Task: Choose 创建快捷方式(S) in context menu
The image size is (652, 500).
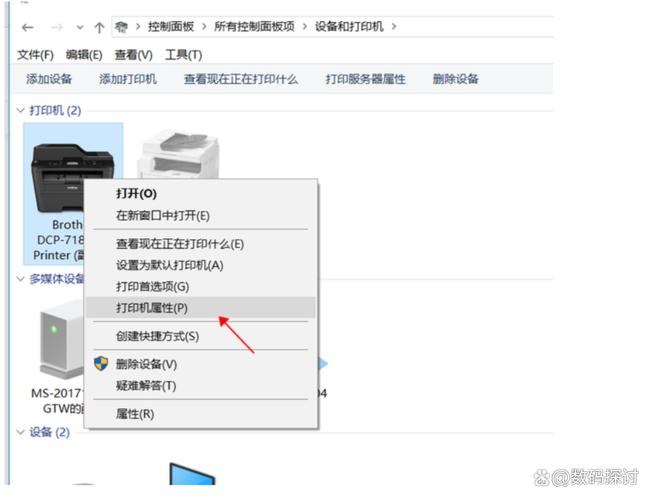Action: (x=200, y=336)
